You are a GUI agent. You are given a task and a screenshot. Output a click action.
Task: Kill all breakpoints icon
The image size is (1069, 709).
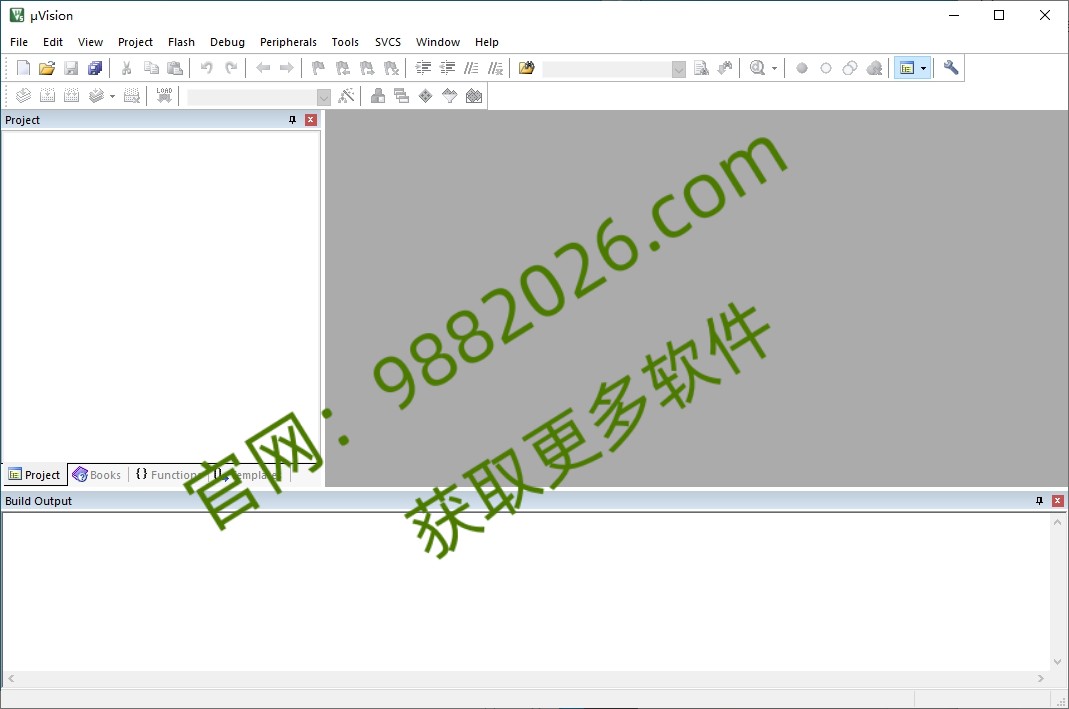click(874, 68)
